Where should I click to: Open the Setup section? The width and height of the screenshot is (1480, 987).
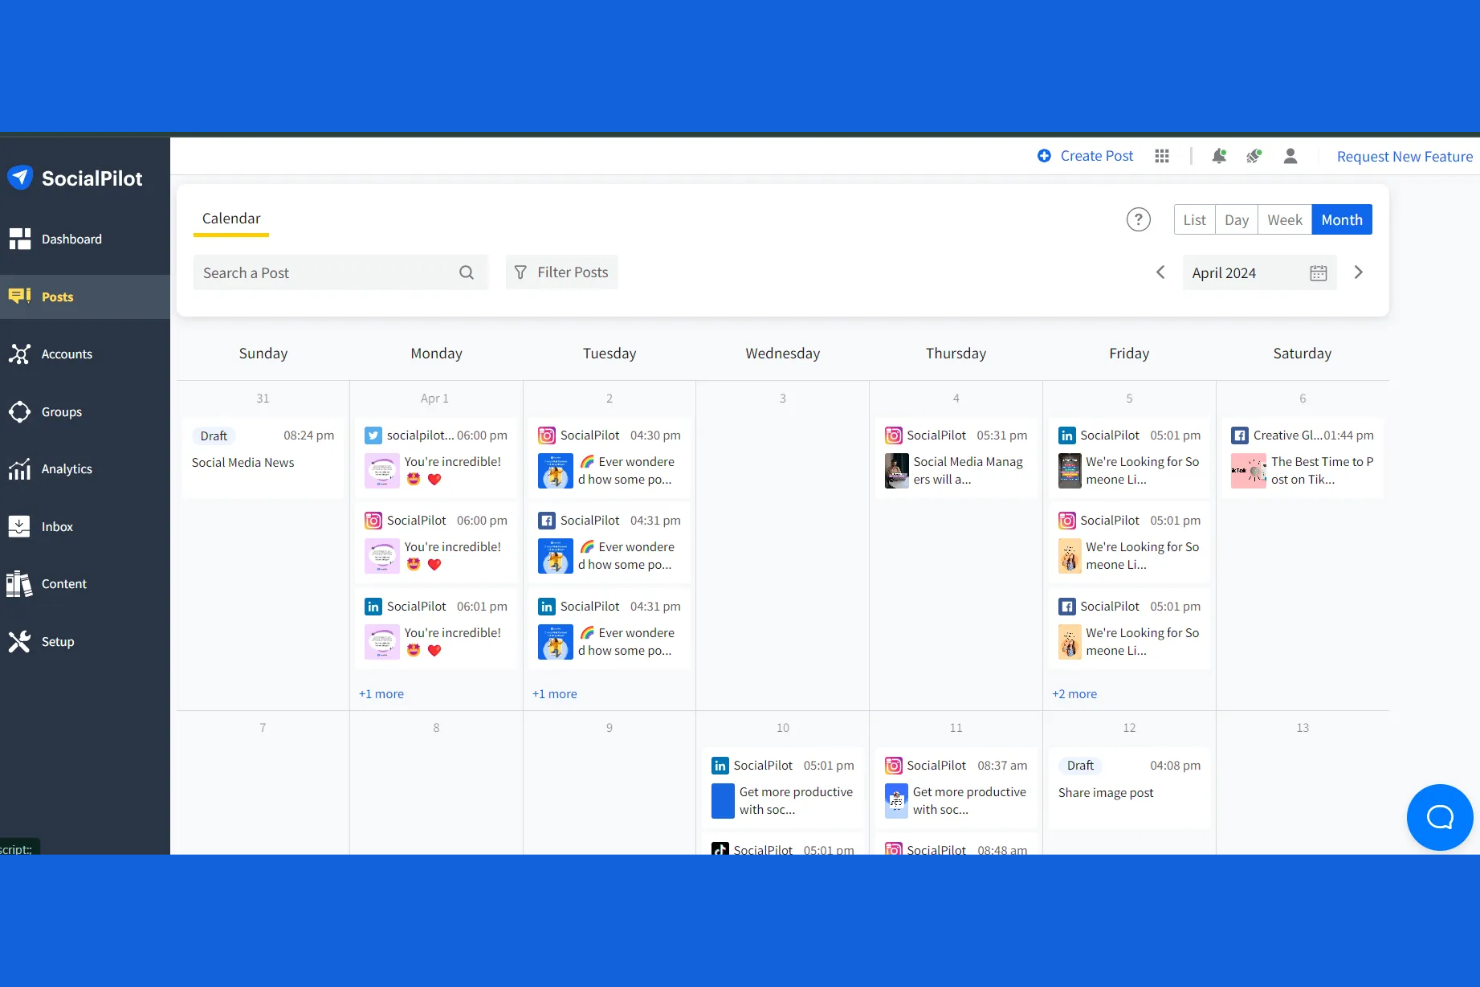tap(57, 641)
